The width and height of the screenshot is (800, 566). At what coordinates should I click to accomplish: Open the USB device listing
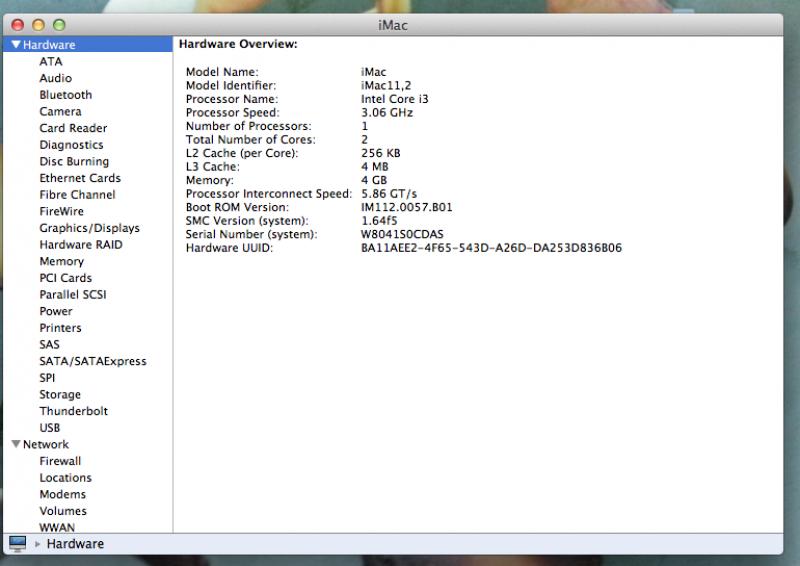click(x=50, y=428)
